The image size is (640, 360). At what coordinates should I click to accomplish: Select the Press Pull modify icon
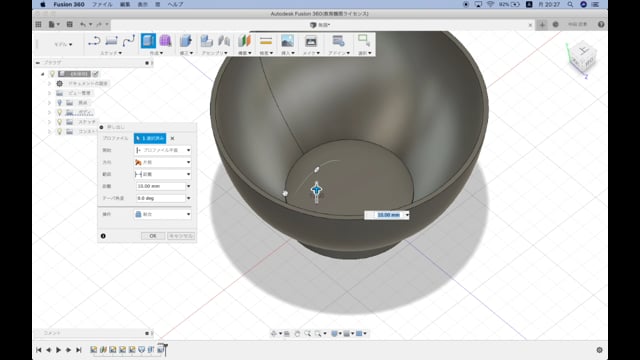coord(186,41)
